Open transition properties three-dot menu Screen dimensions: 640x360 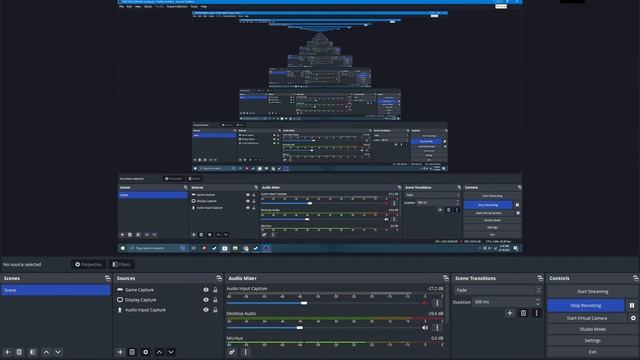tap(537, 313)
